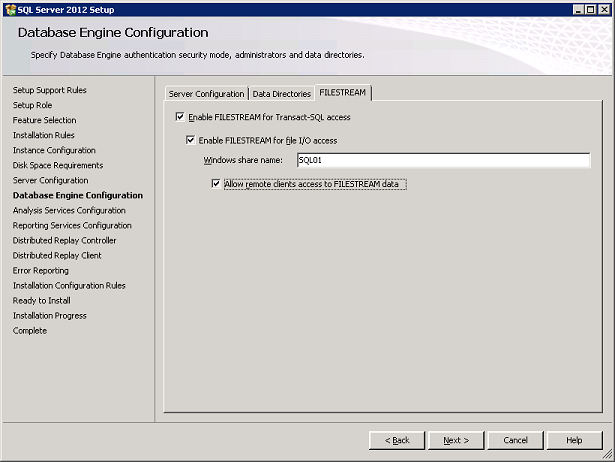615x462 pixels.
Task: Click the Windows share name label
Action: tap(243, 160)
